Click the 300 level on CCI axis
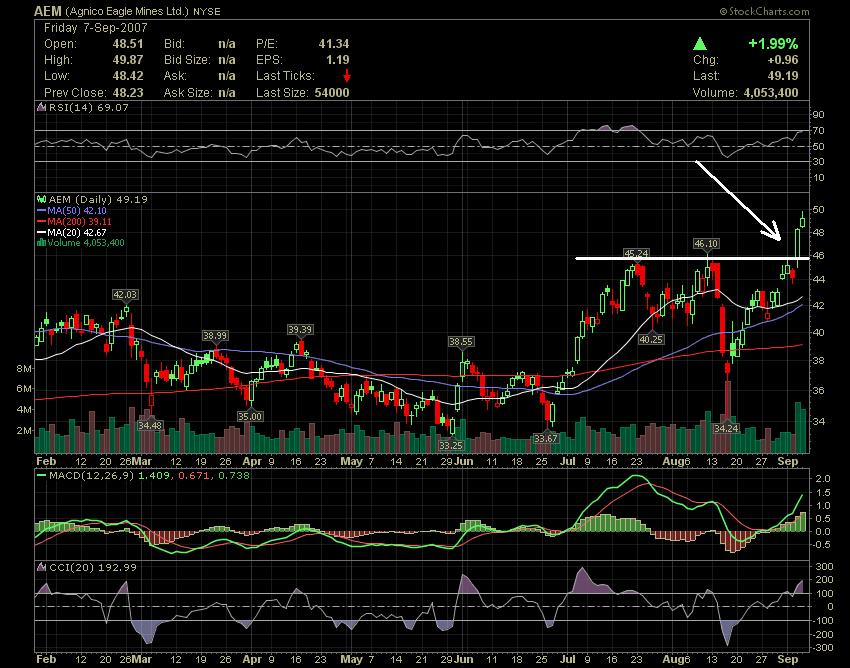Image resolution: width=850 pixels, height=668 pixels. click(x=825, y=567)
